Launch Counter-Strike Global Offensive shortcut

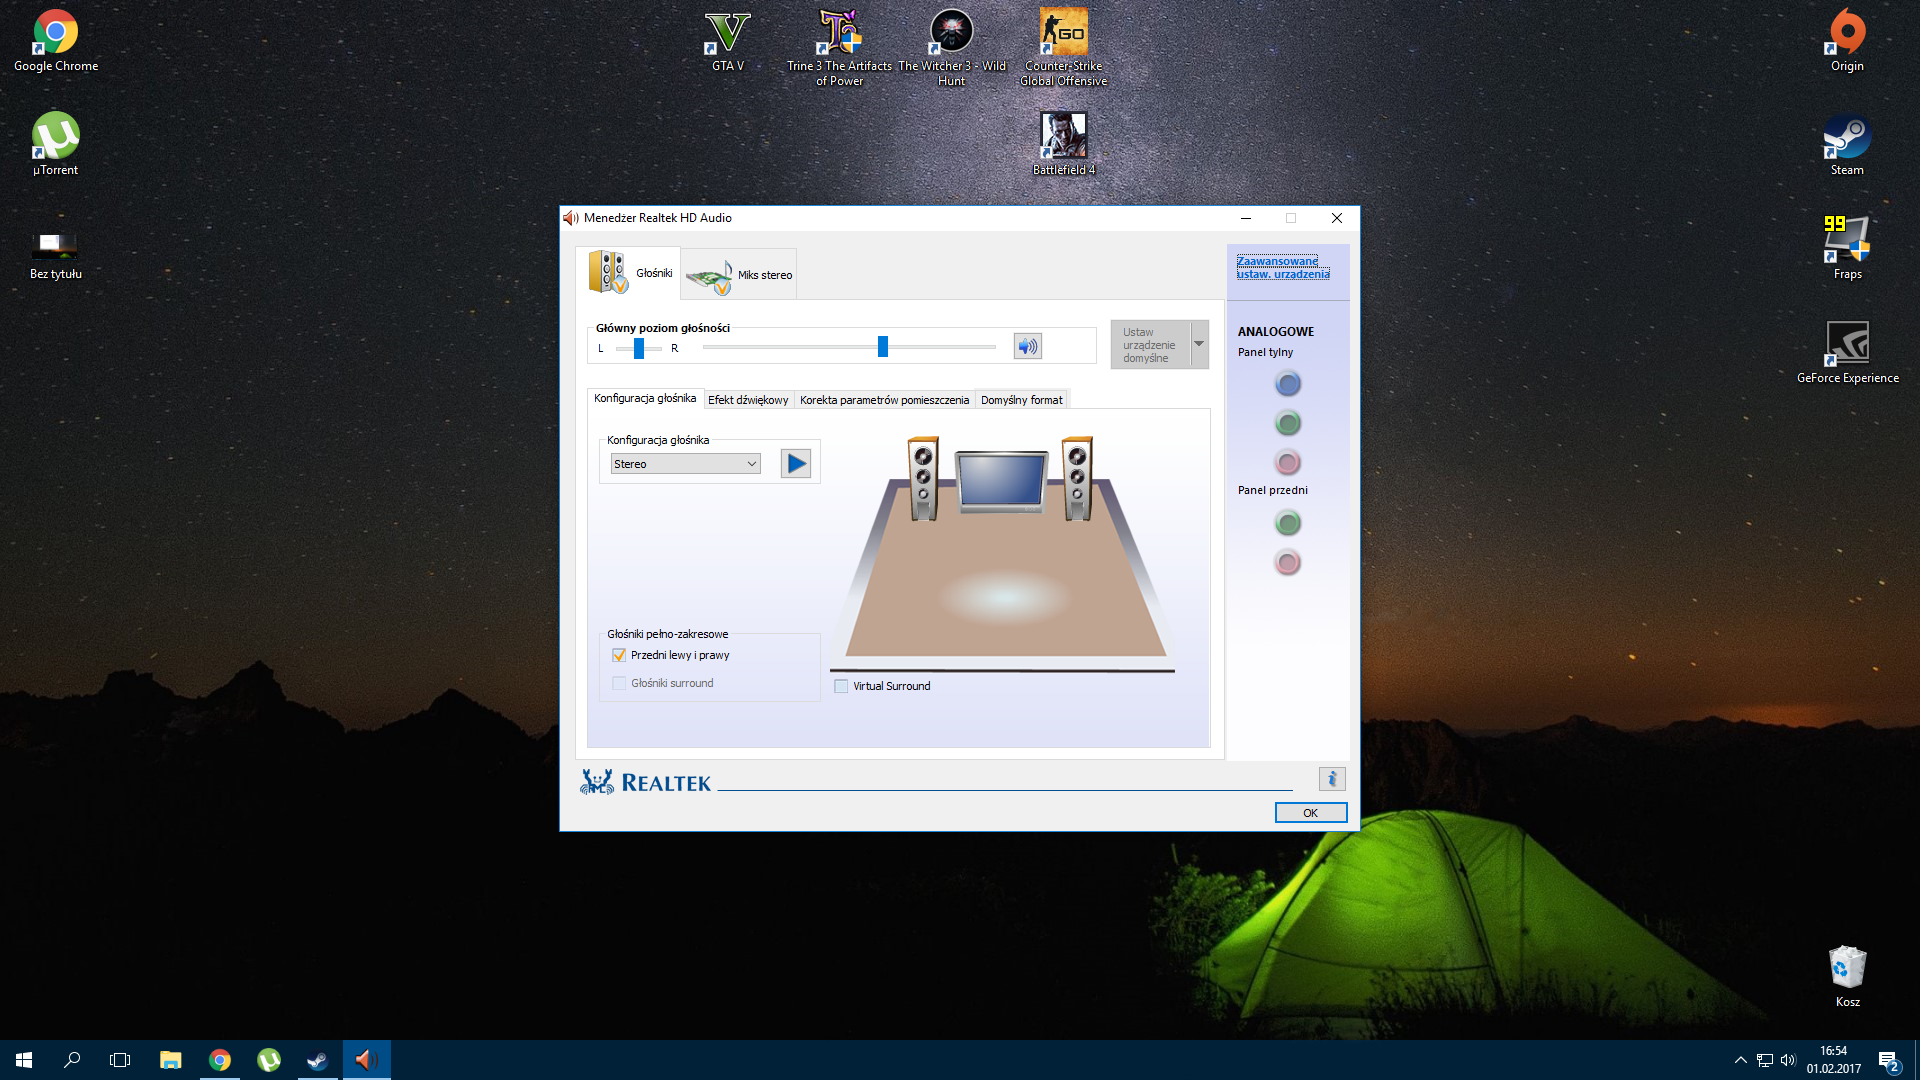pos(1064,48)
